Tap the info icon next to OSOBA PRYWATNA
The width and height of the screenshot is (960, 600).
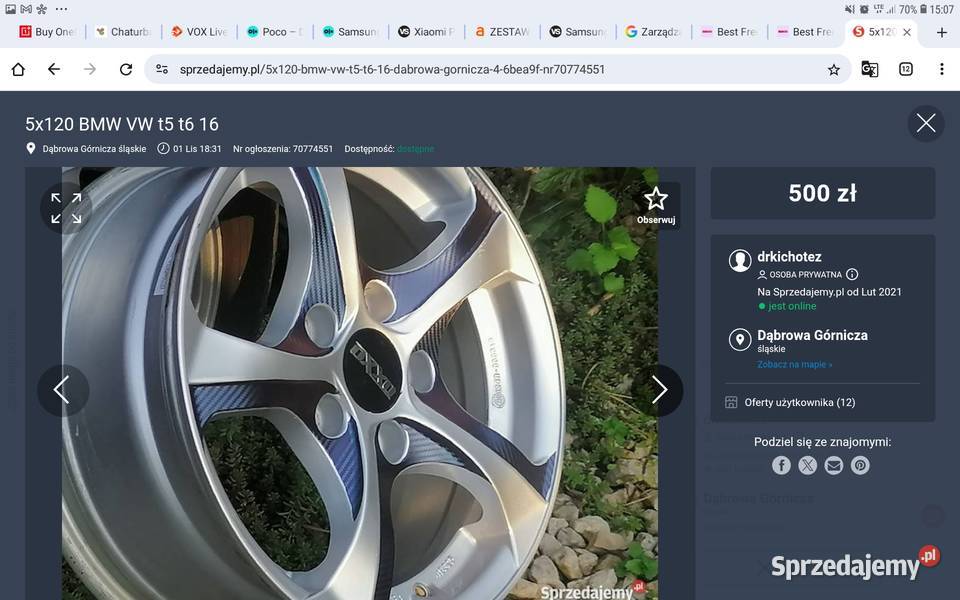click(x=851, y=274)
